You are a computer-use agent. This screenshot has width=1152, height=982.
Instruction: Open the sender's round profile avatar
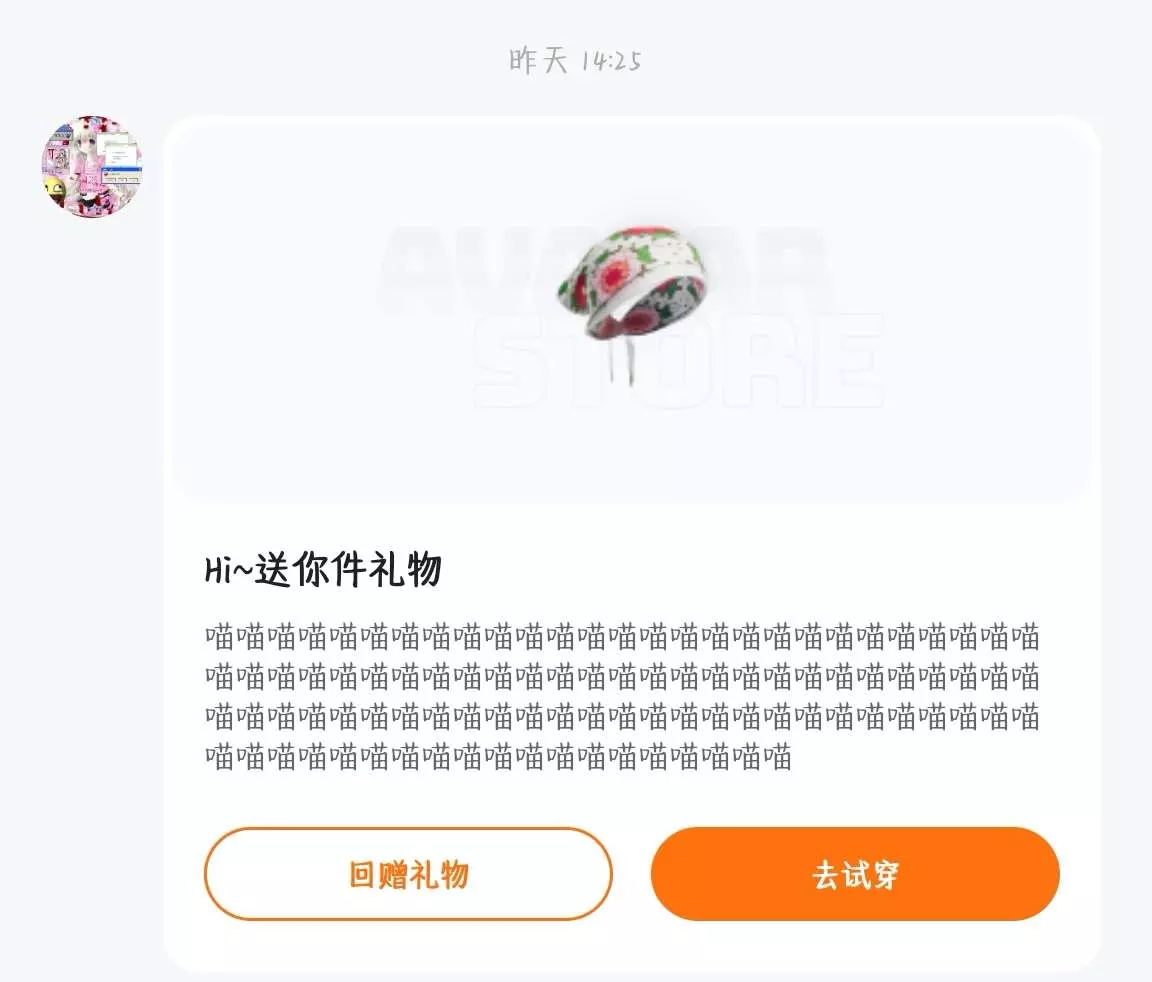[x=92, y=166]
